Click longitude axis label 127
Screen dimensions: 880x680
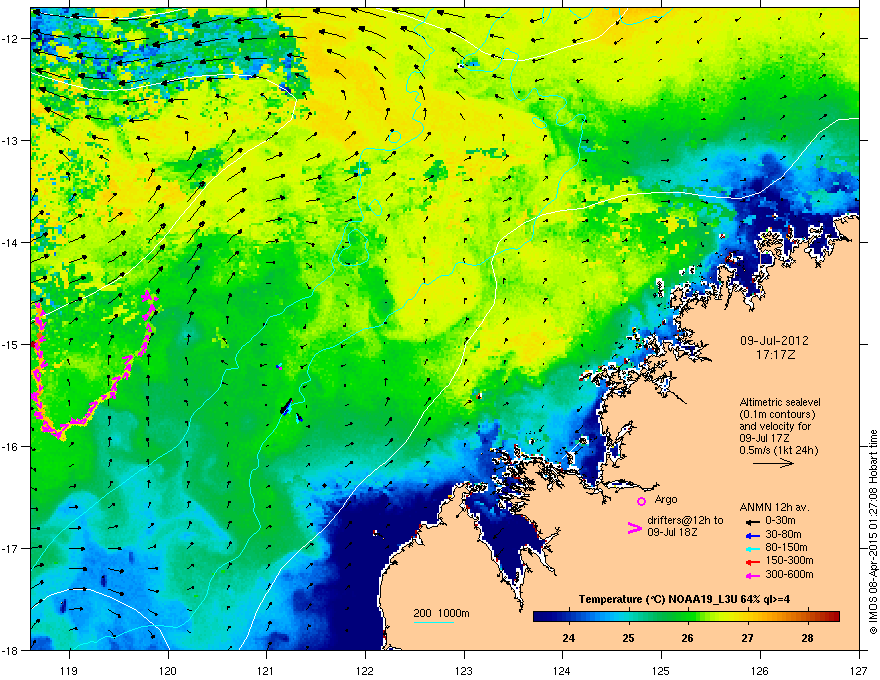[859, 670]
